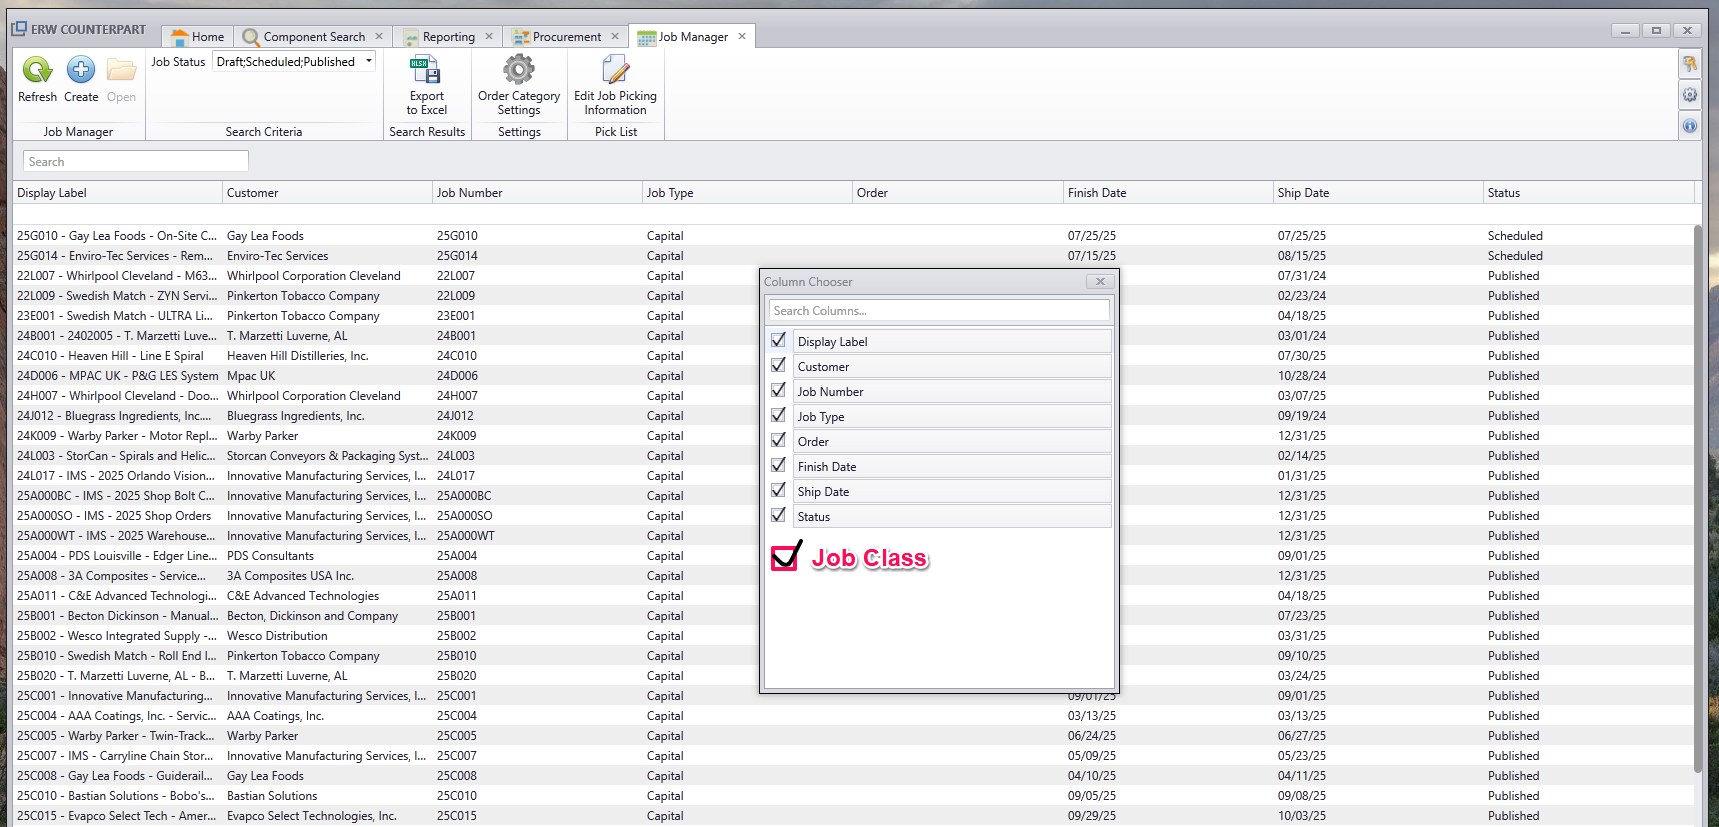Sort by the Ship Date column header
This screenshot has width=1719, height=827.
pos(1303,193)
